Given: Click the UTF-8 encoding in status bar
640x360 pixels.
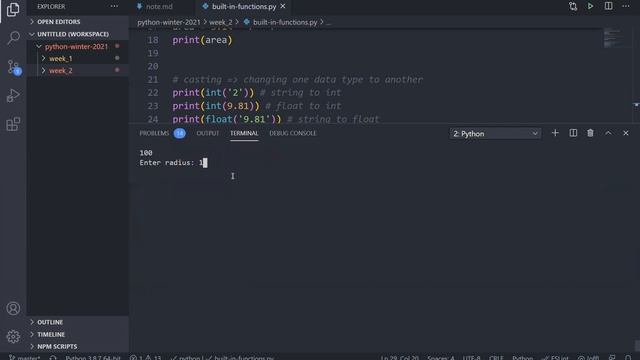Looking at the screenshot, I should coord(471,358).
